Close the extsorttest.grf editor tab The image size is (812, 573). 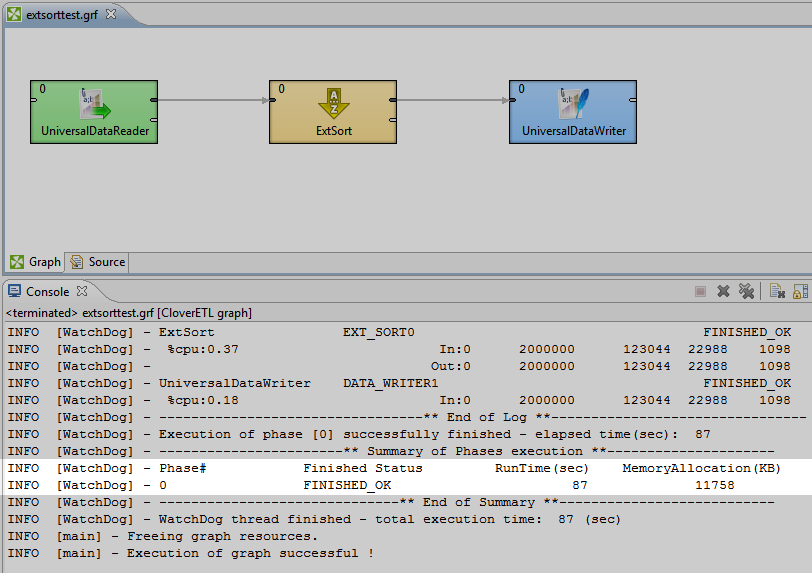[x=111, y=15]
